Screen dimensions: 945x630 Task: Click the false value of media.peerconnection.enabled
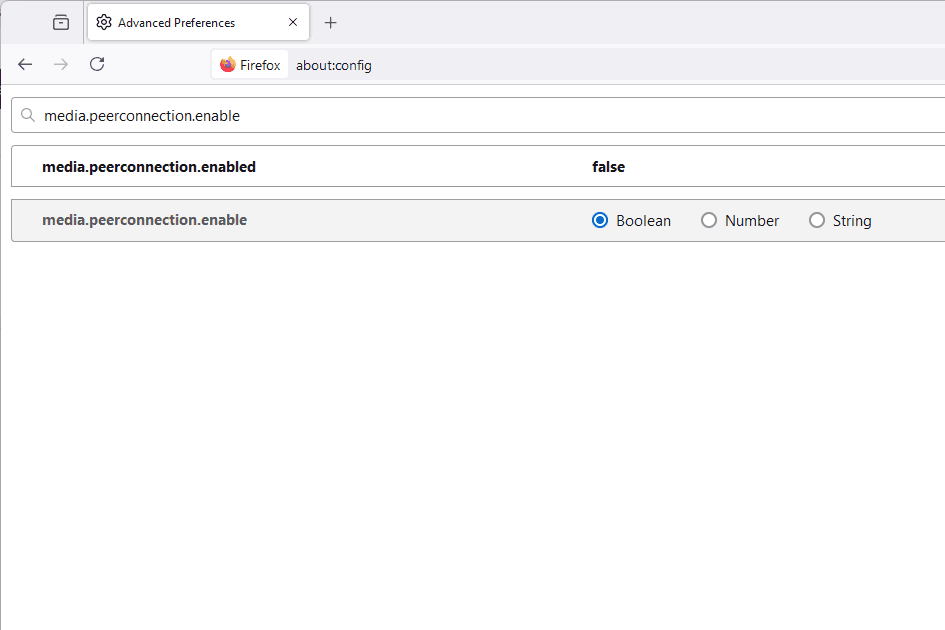tap(608, 167)
